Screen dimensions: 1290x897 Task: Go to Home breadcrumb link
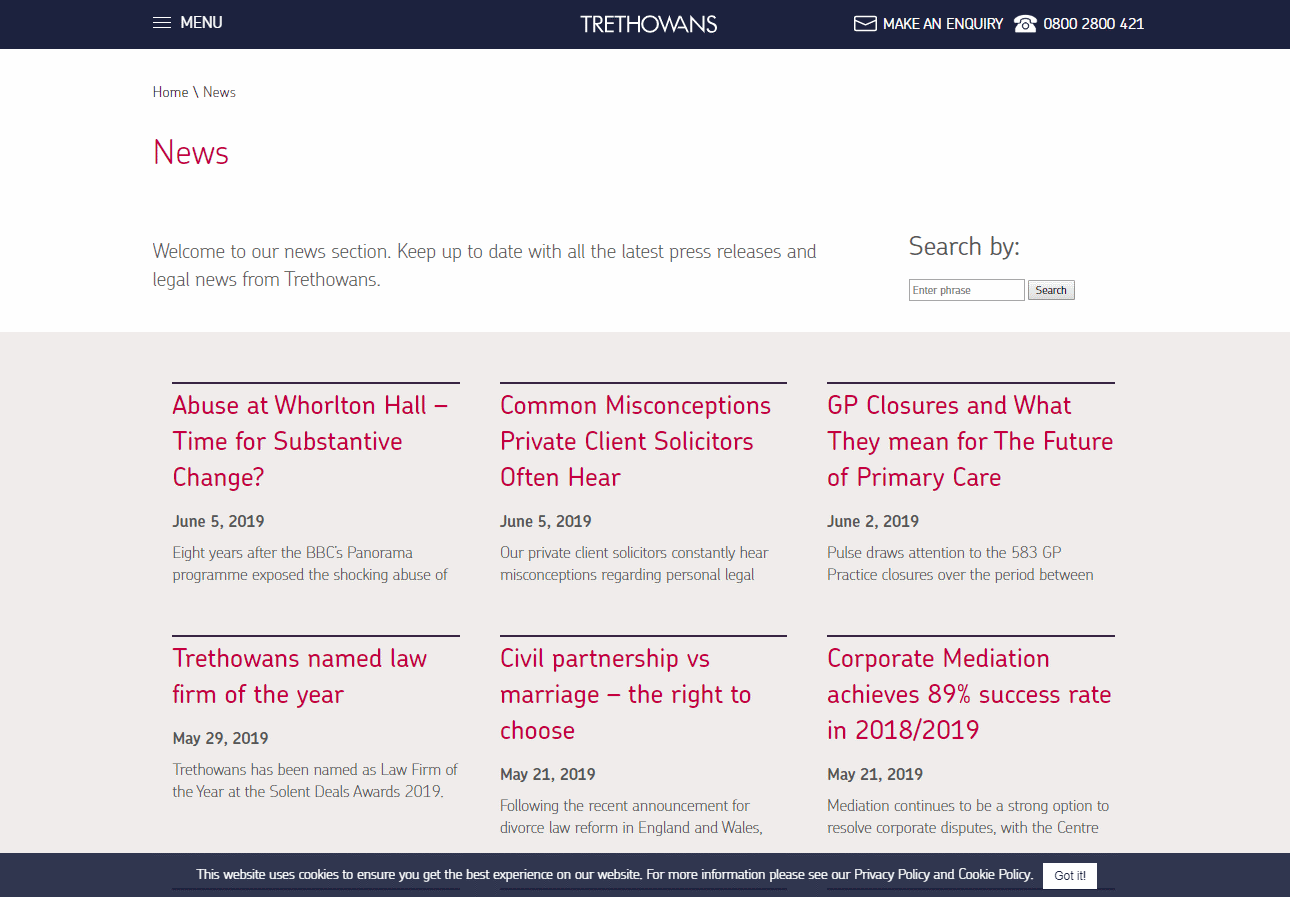tap(170, 92)
